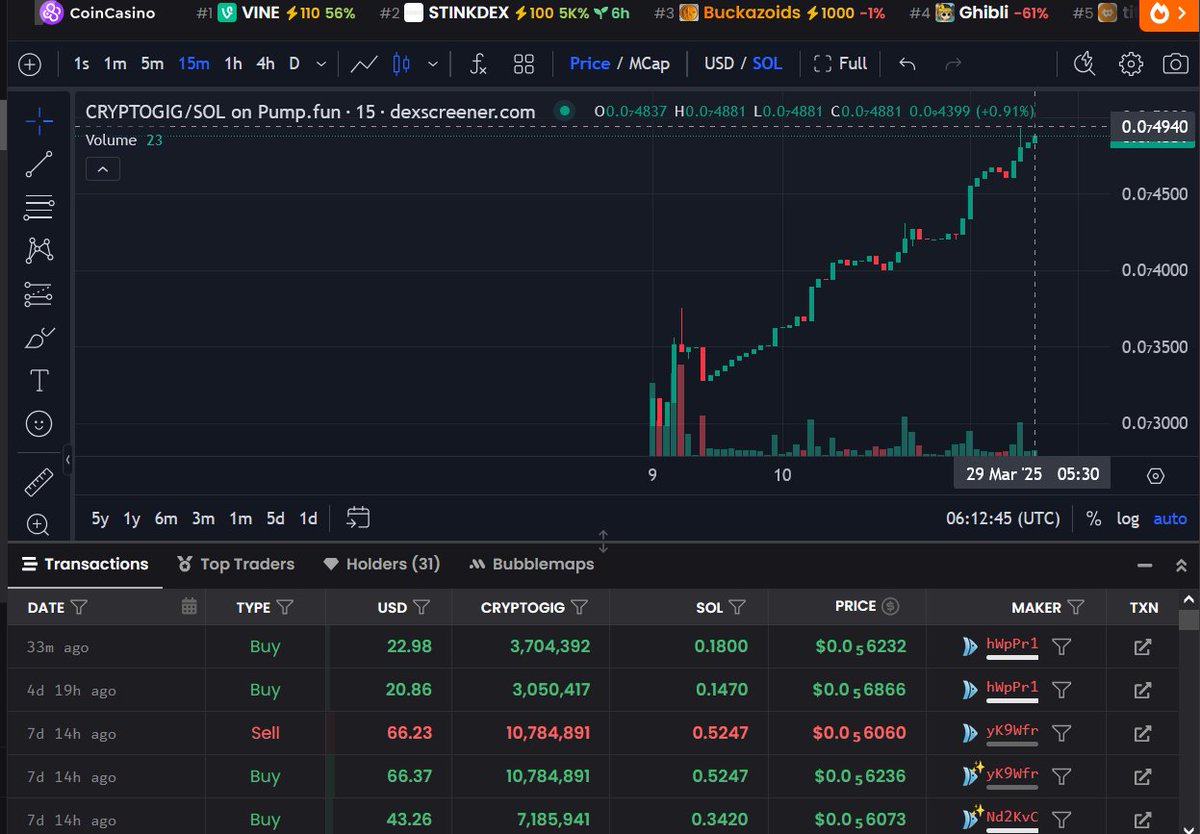
Task: Open the chart settings gear icon
Action: [1131, 64]
